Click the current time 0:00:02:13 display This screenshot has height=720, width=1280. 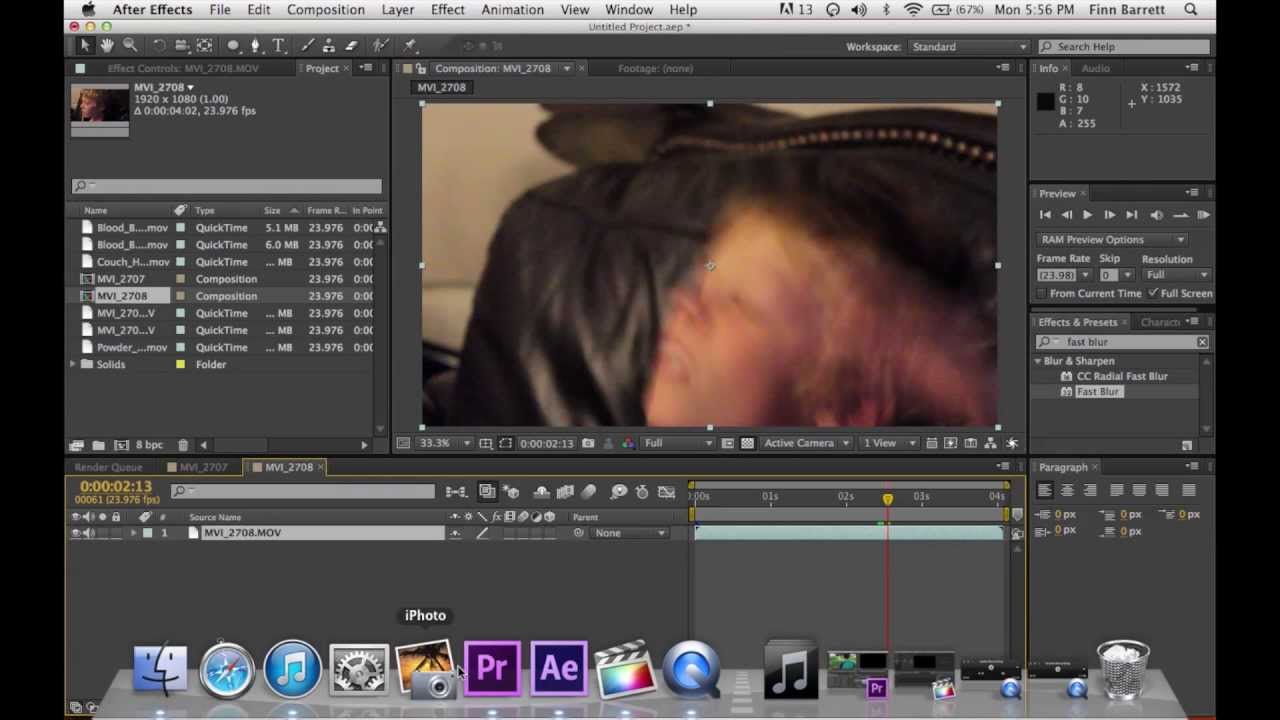(x=116, y=486)
